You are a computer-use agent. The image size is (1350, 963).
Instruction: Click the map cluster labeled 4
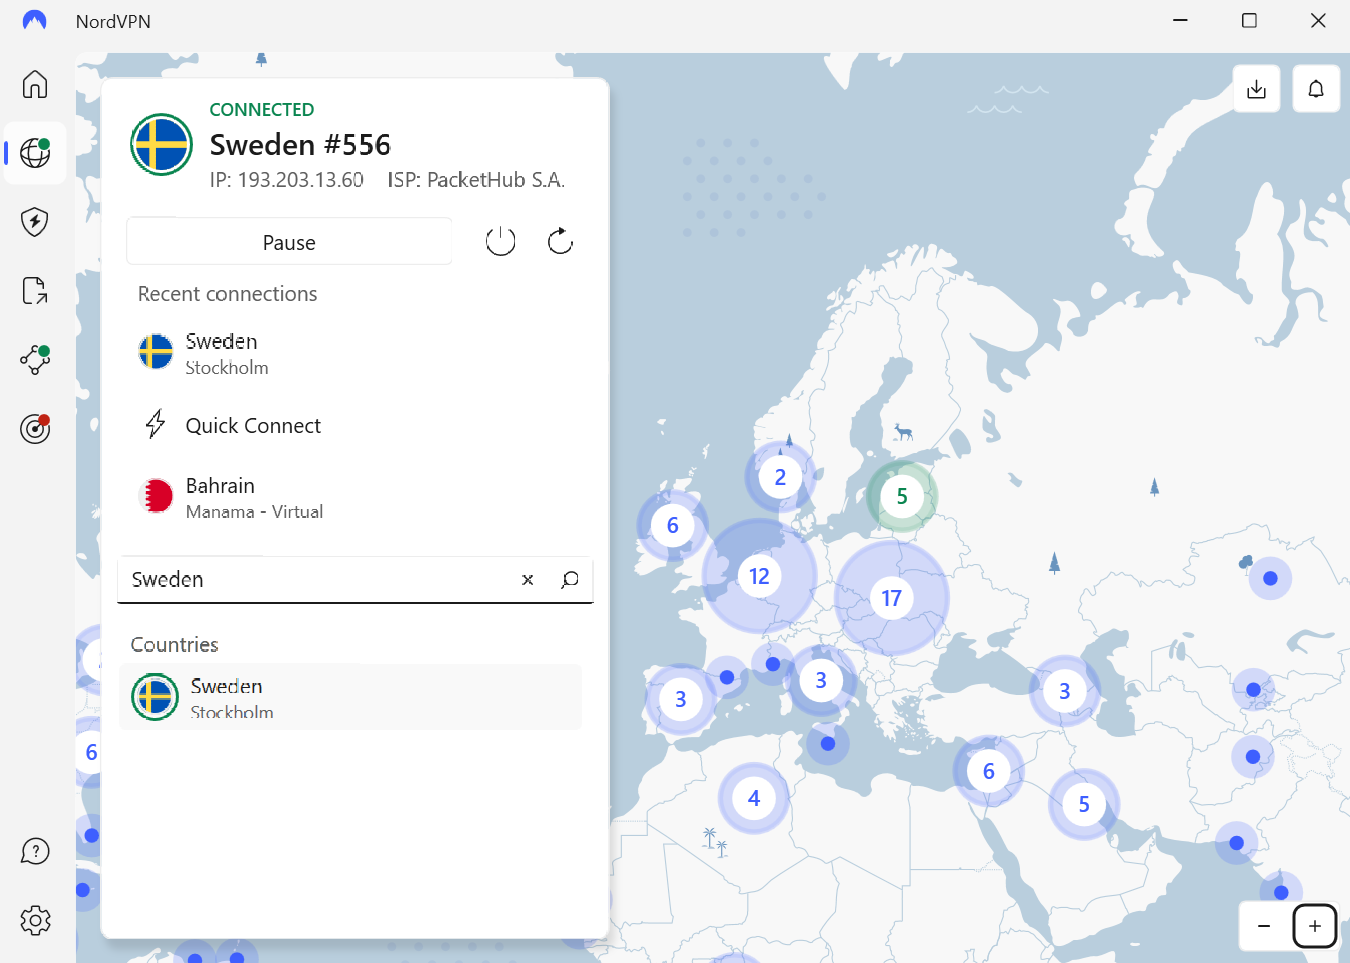(x=754, y=798)
